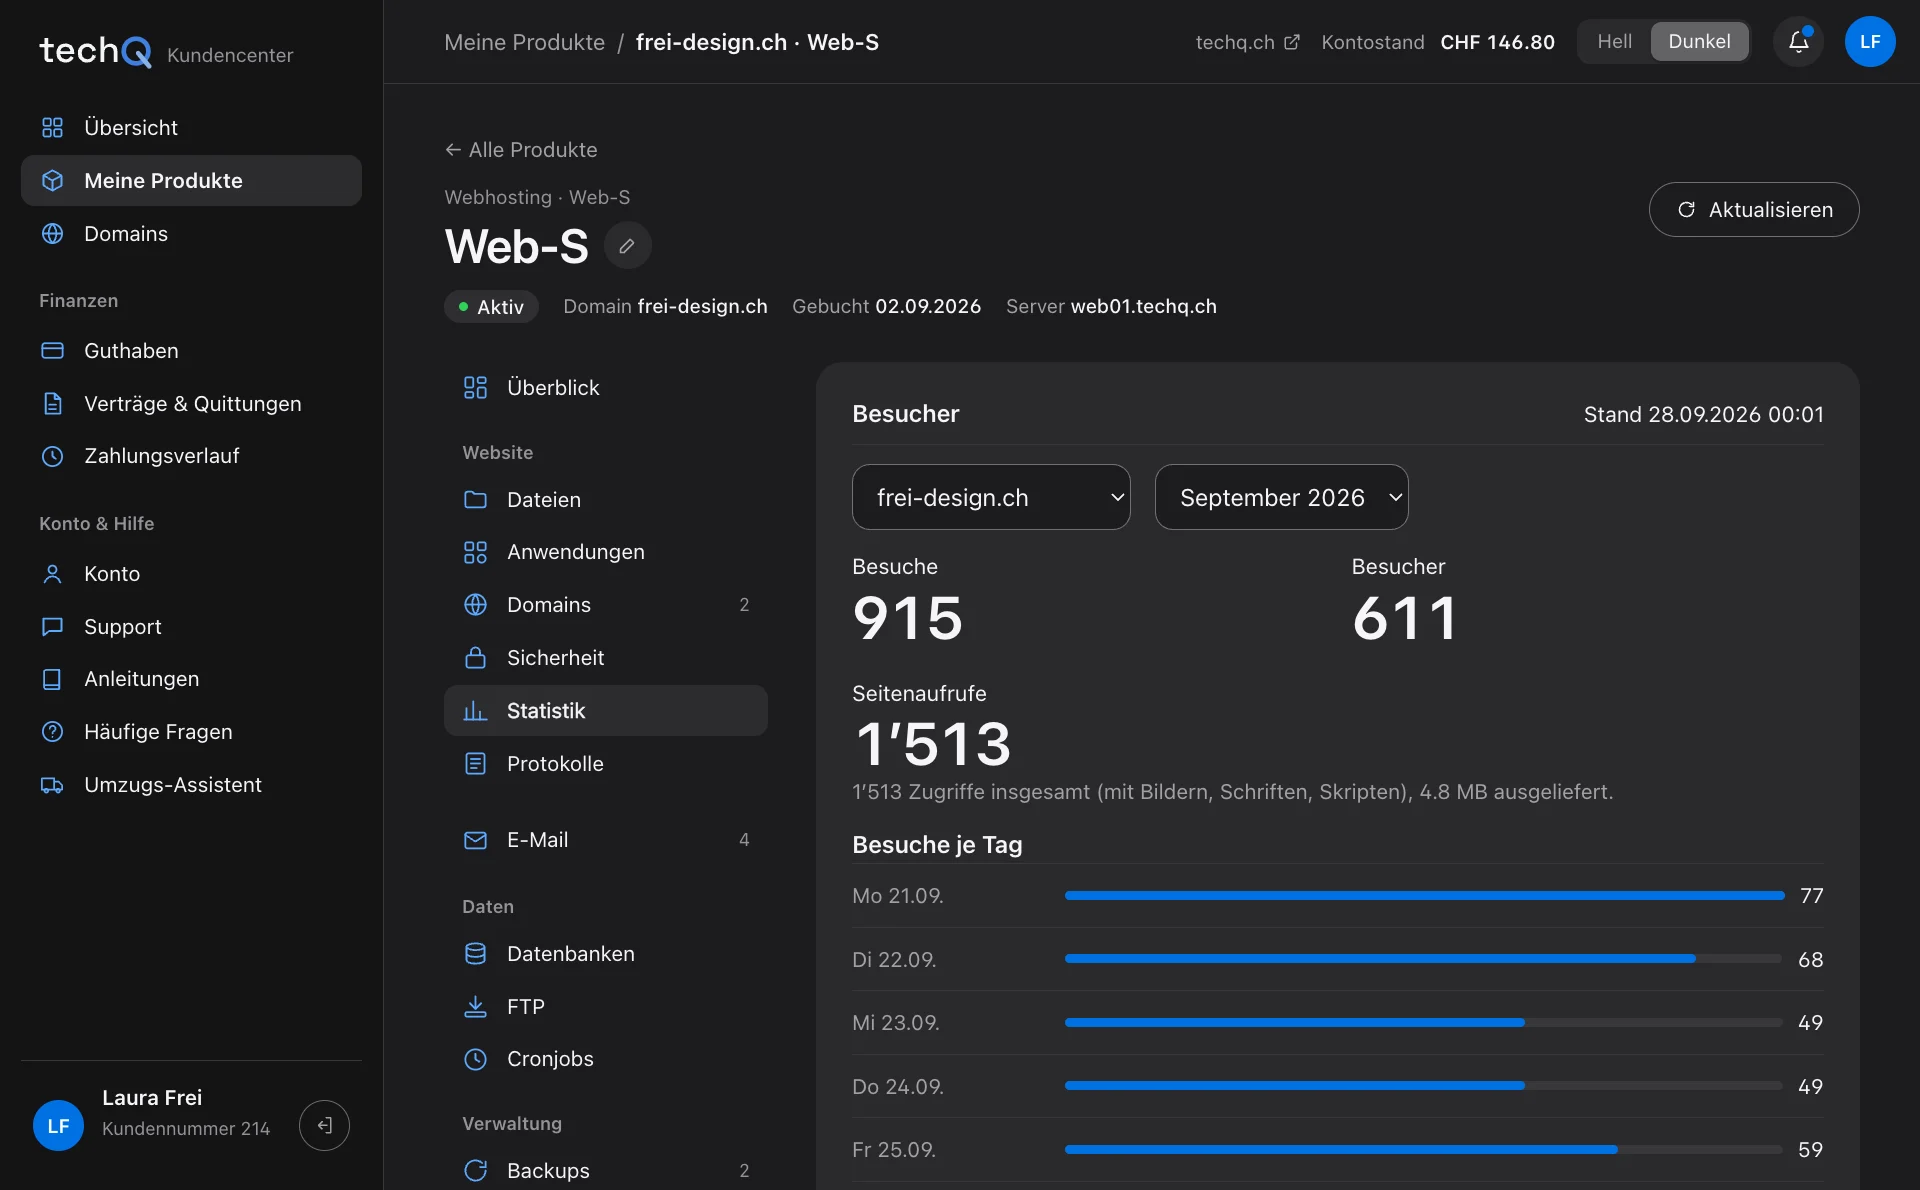This screenshot has height=1190, width=1920.
Task: Select the Dunkel theme option
Action: coord(1699,42)
